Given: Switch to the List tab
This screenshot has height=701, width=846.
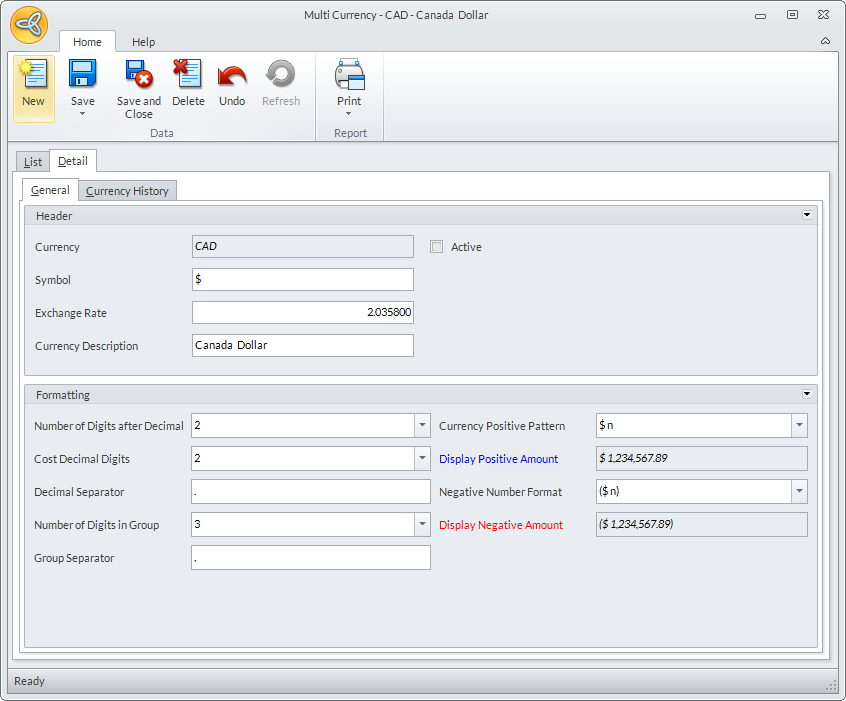Looking at the screenshot, I should [33, 162].
